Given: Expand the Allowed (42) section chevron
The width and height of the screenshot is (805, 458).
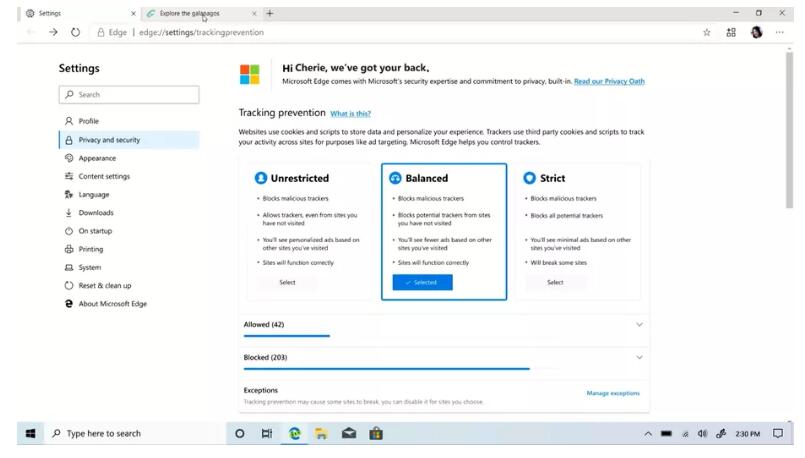Looking at the screenshot, I should click(x=639, y=325).
